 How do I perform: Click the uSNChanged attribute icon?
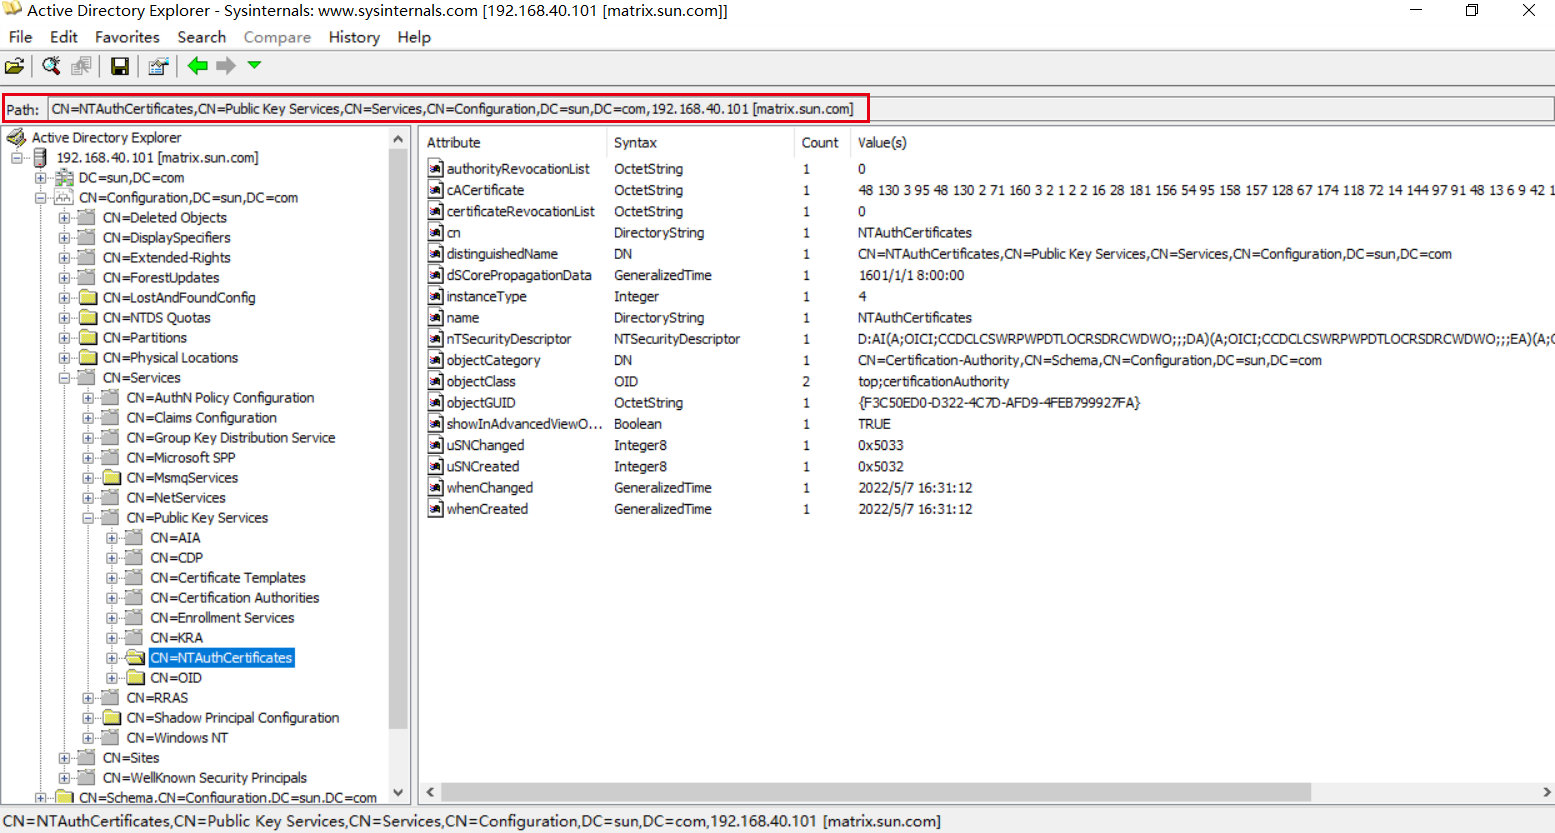[435, 445]
